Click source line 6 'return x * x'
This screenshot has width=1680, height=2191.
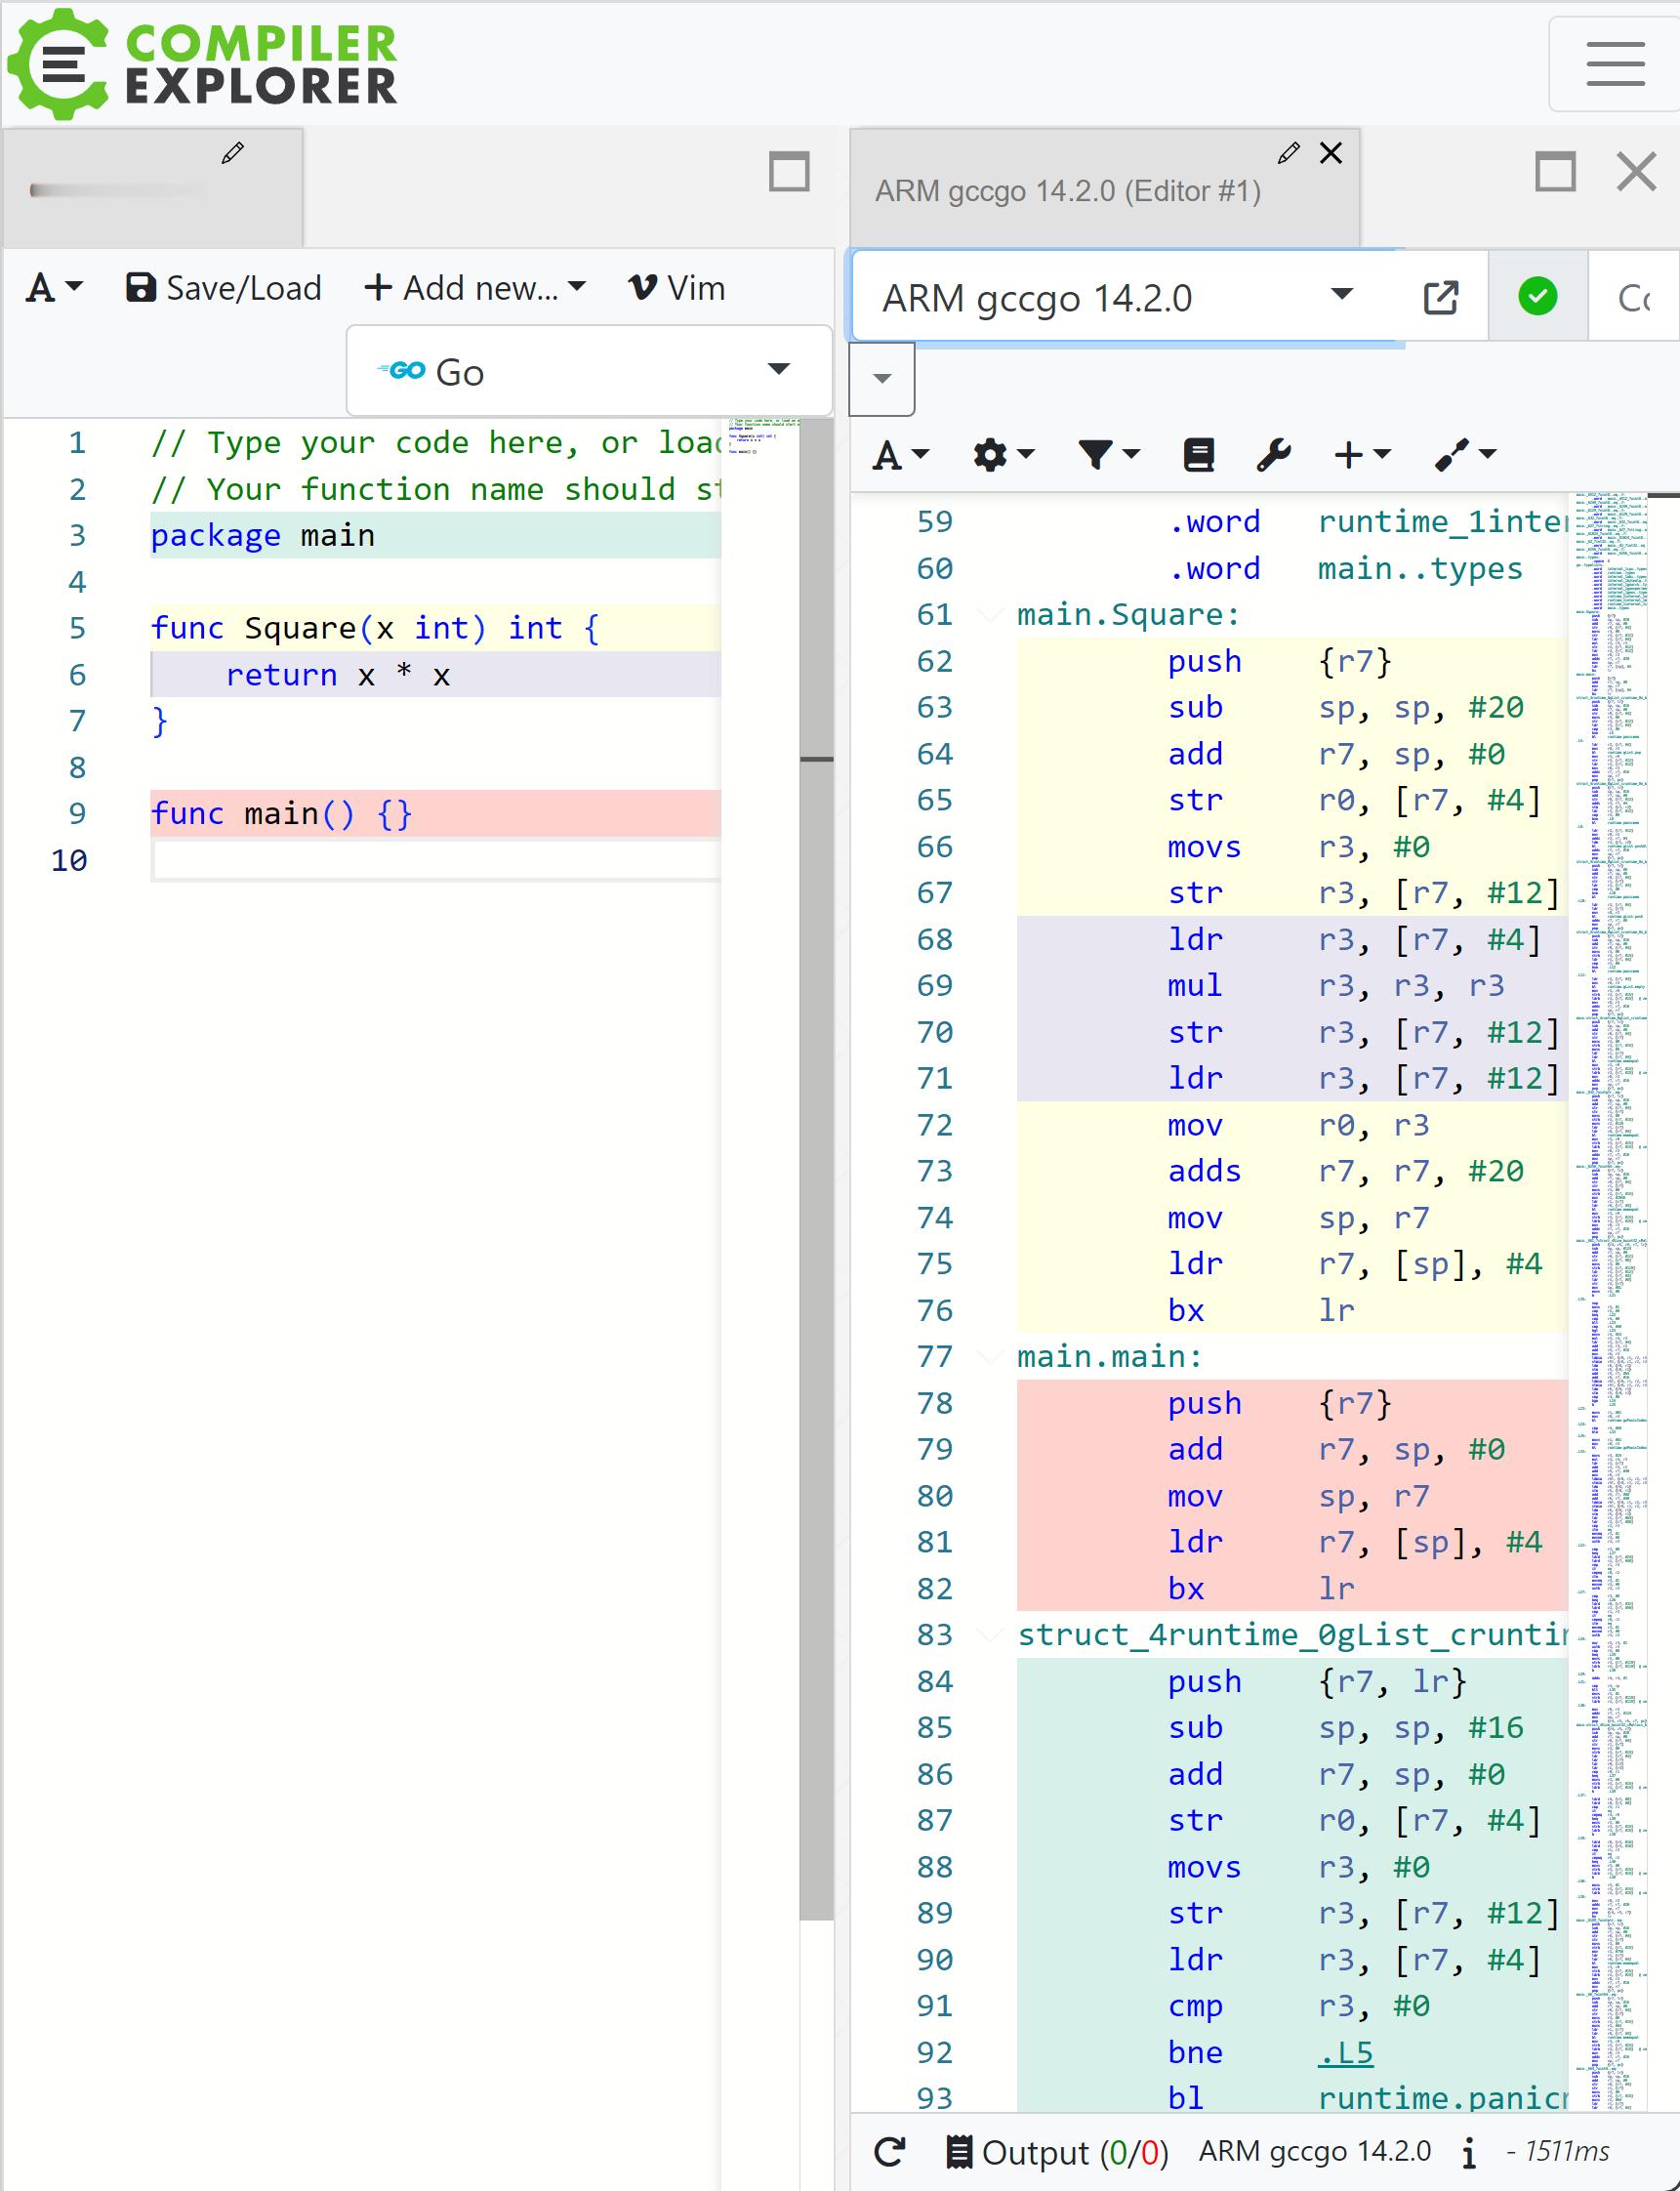[x=435, y=675]
